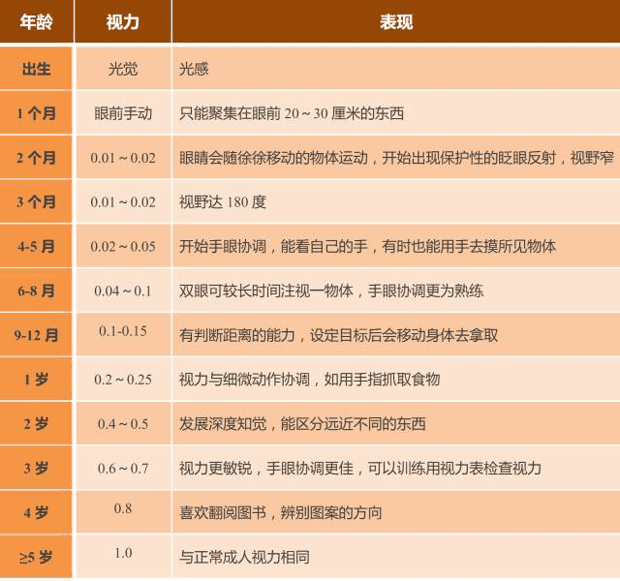Click 0.01～0.02 in the 3 个月 row
The height and width of the screenshot is (581, 620).
click(x=123, y=202)
